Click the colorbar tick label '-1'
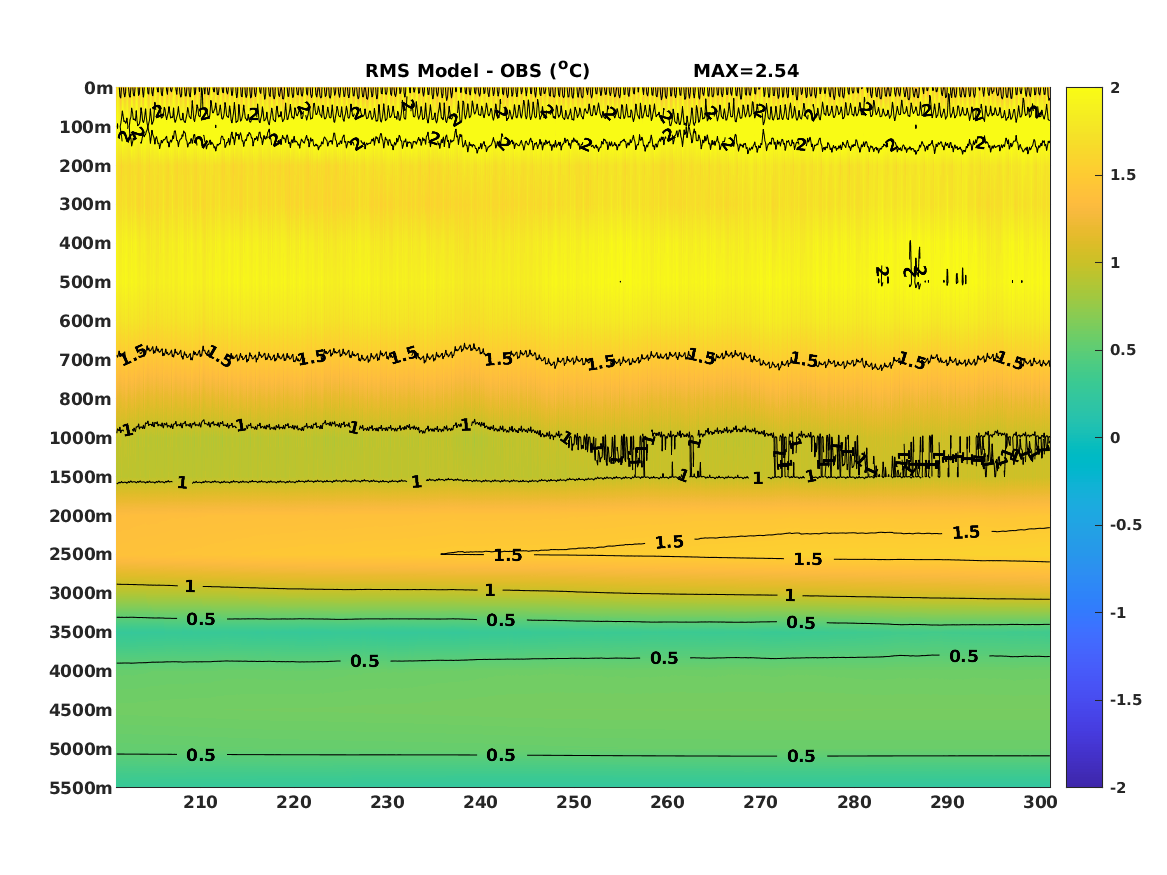Viewport: 1167px width, 875px height. [1118, 612]
